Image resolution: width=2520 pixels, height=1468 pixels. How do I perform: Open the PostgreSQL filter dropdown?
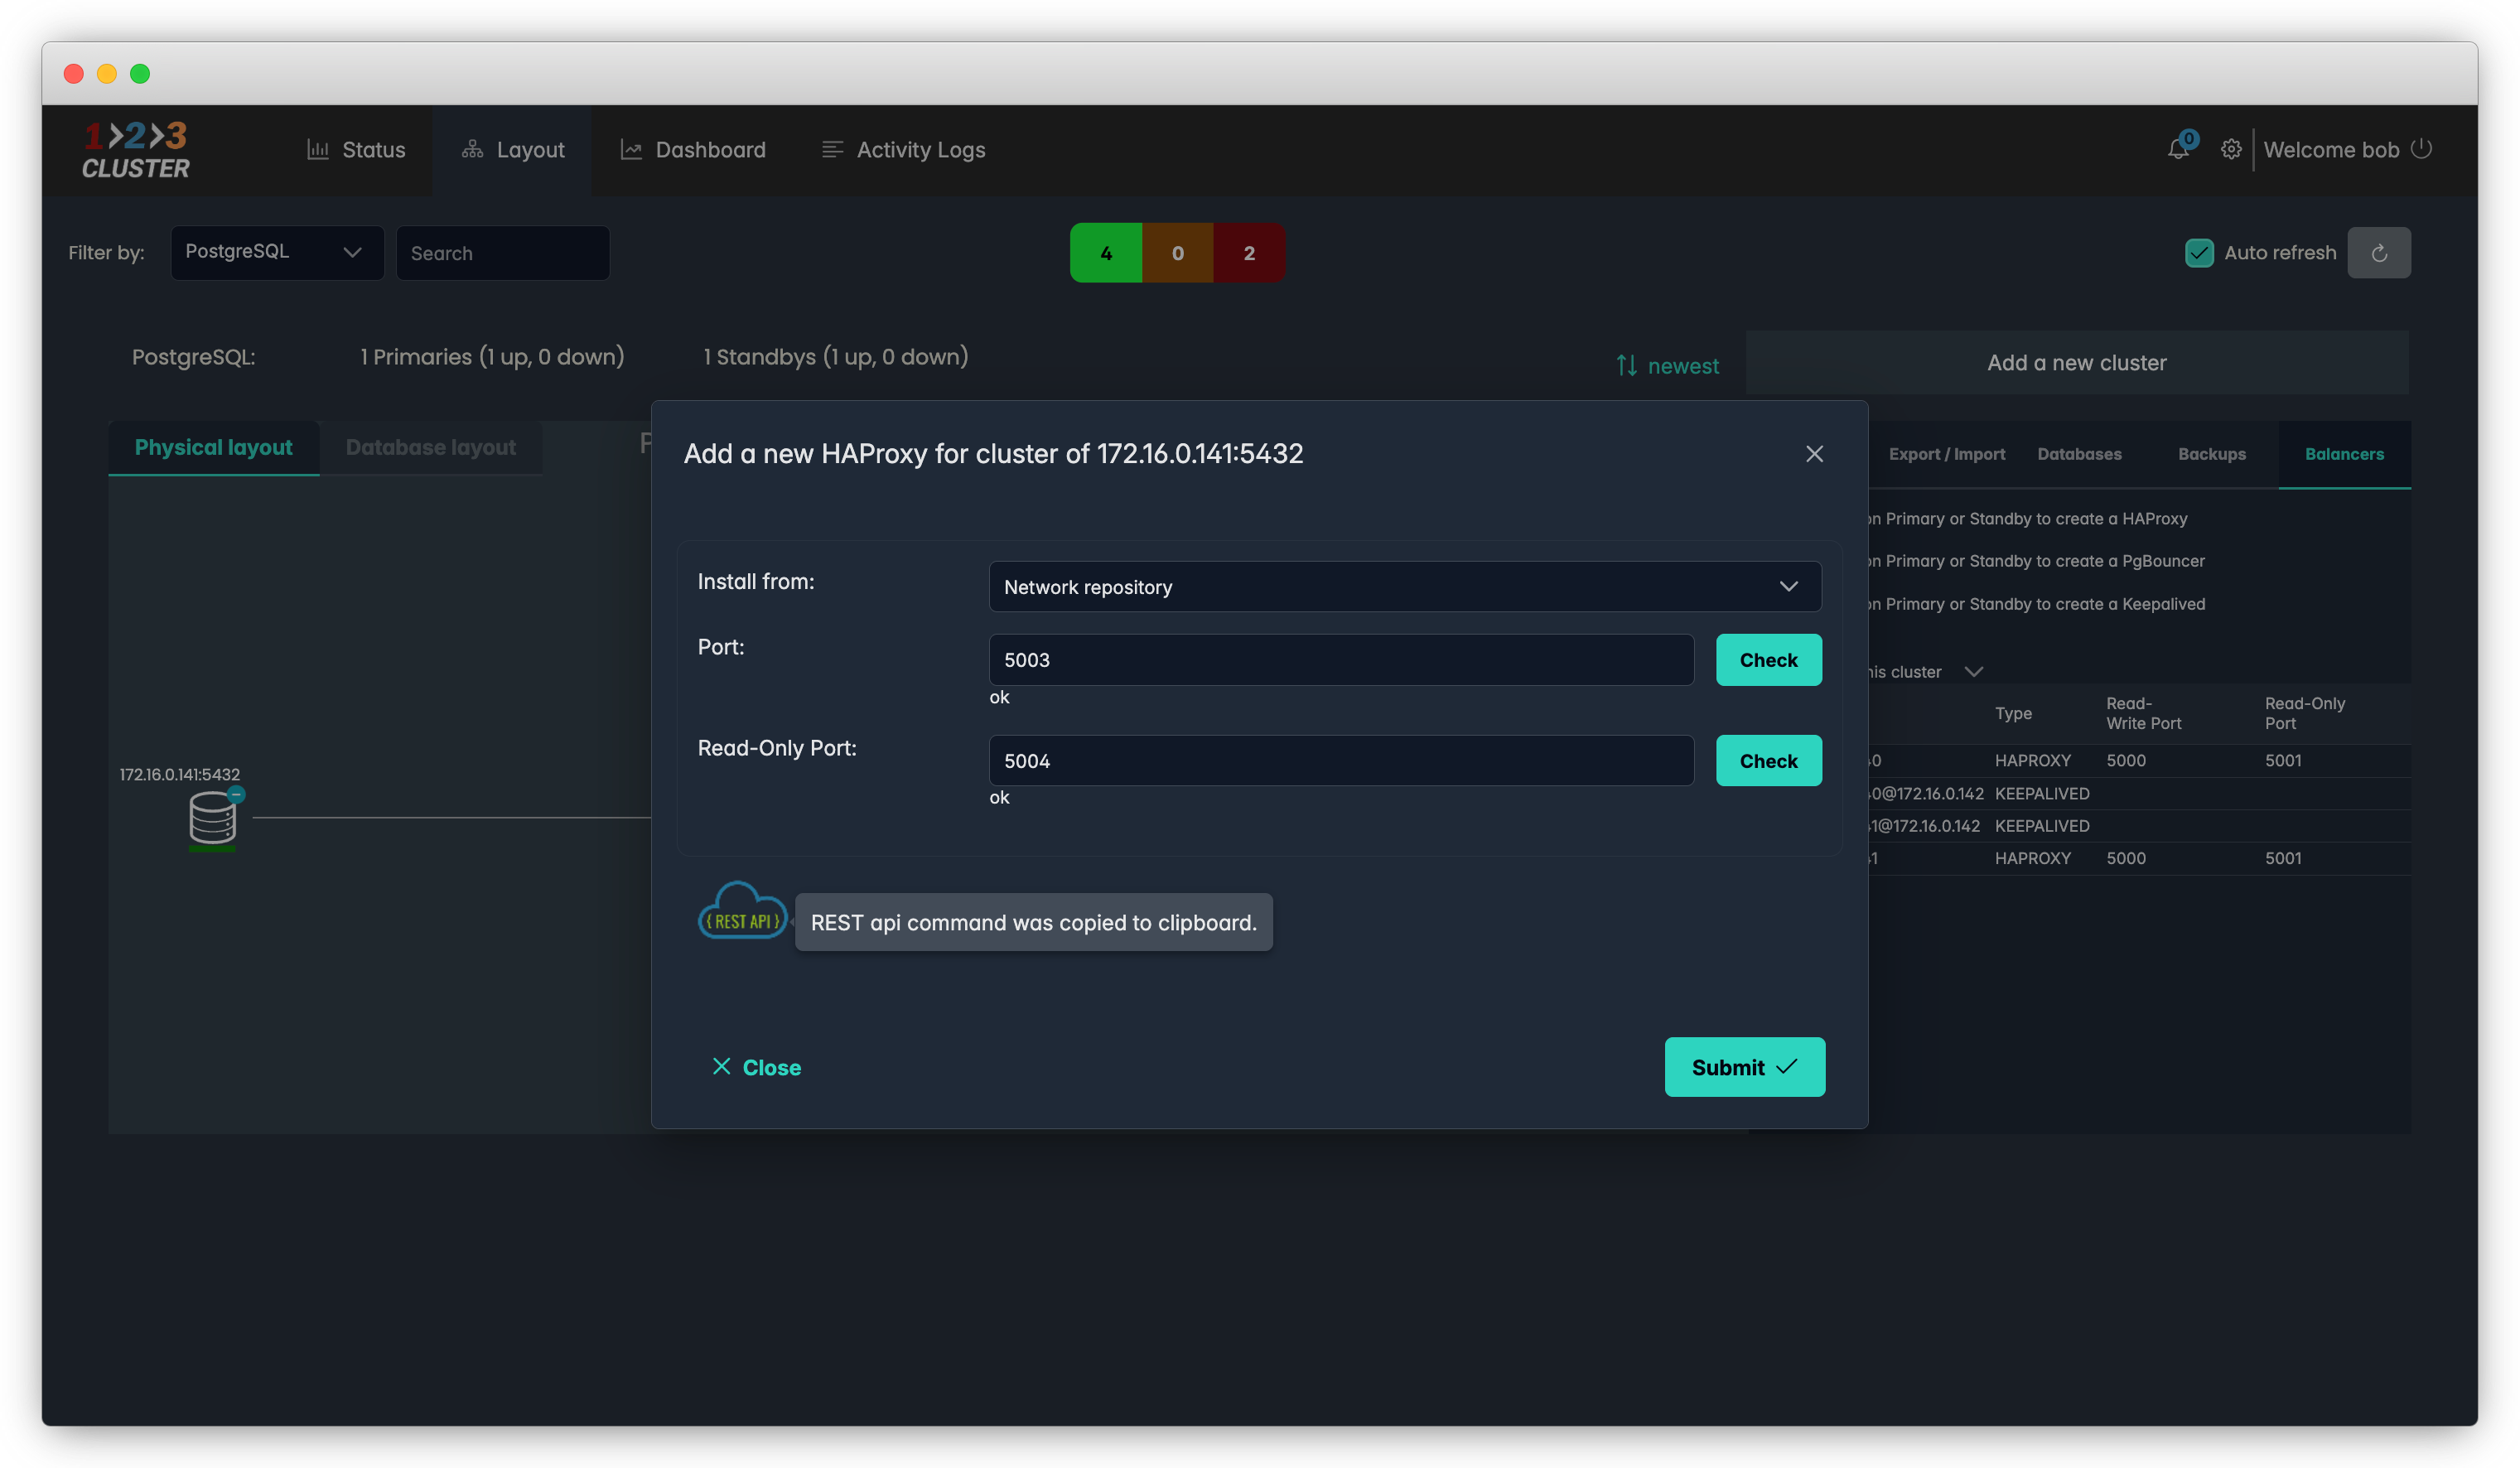277,252
